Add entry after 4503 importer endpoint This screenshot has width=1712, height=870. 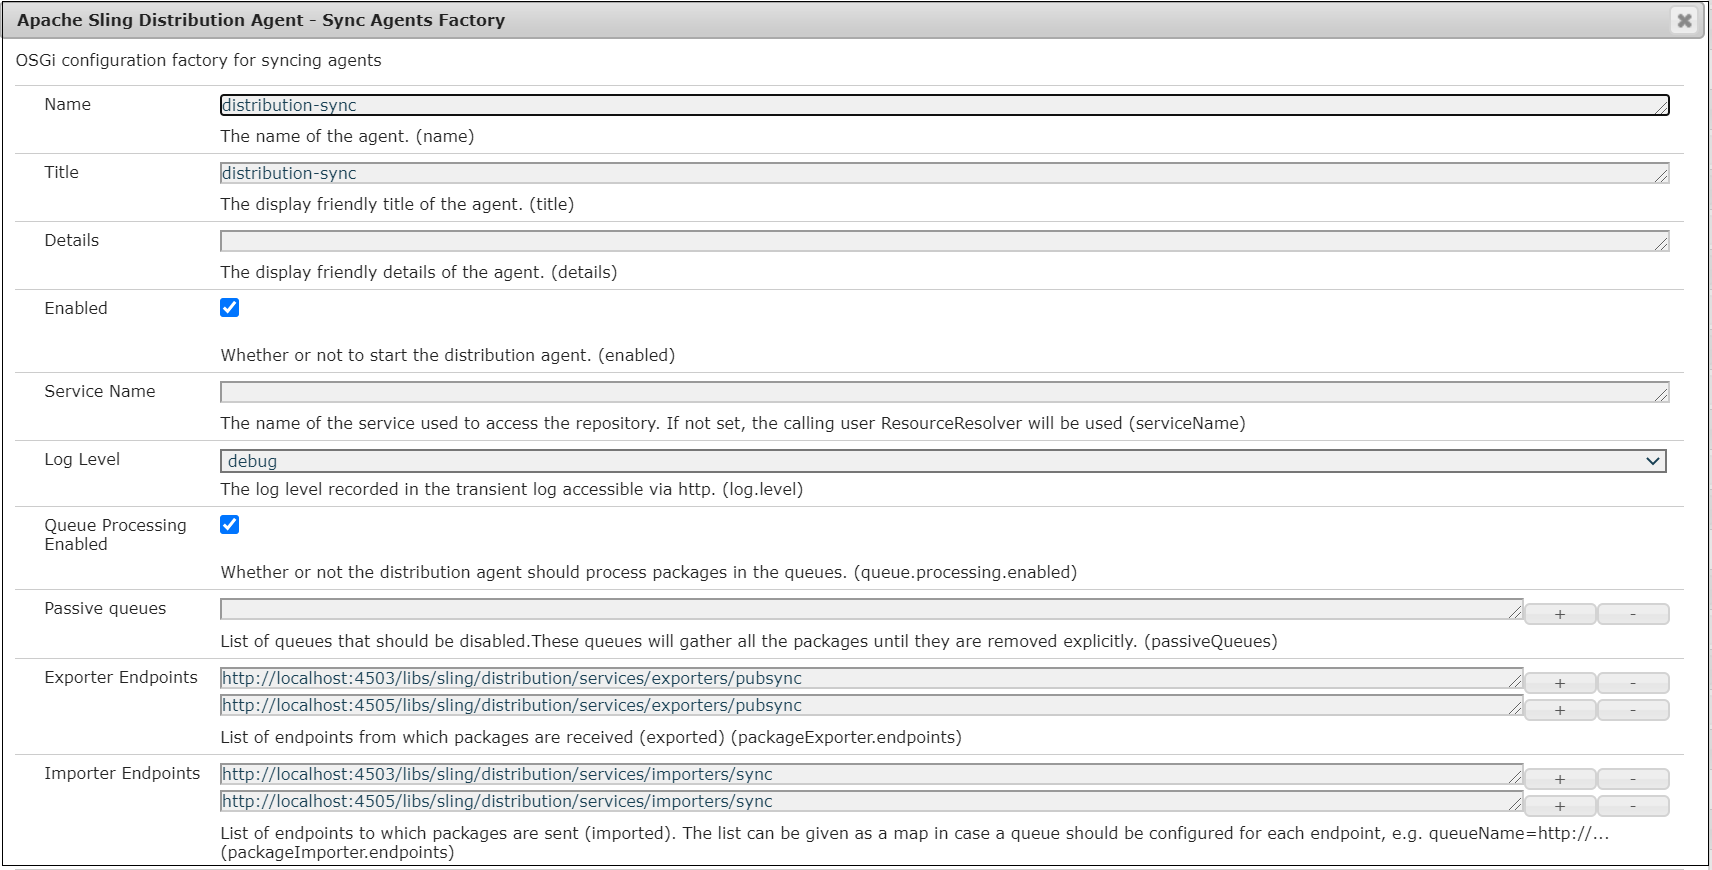tap(1560, 779)
